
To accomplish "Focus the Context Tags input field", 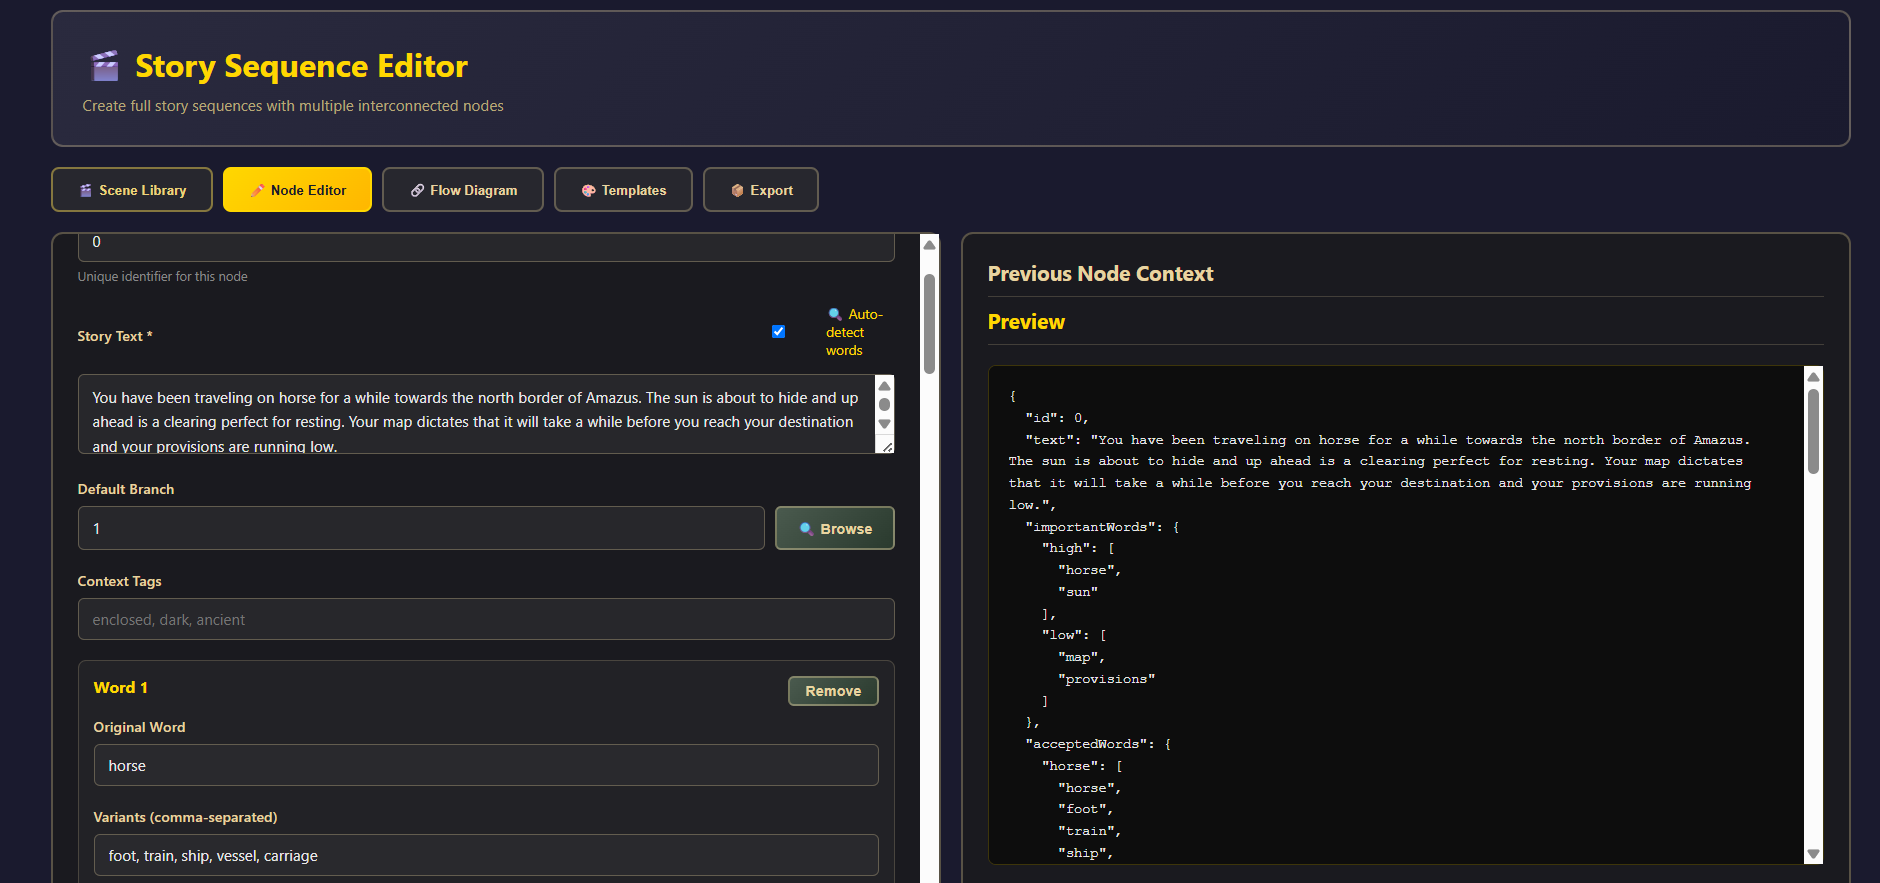I will click(486, 620).
